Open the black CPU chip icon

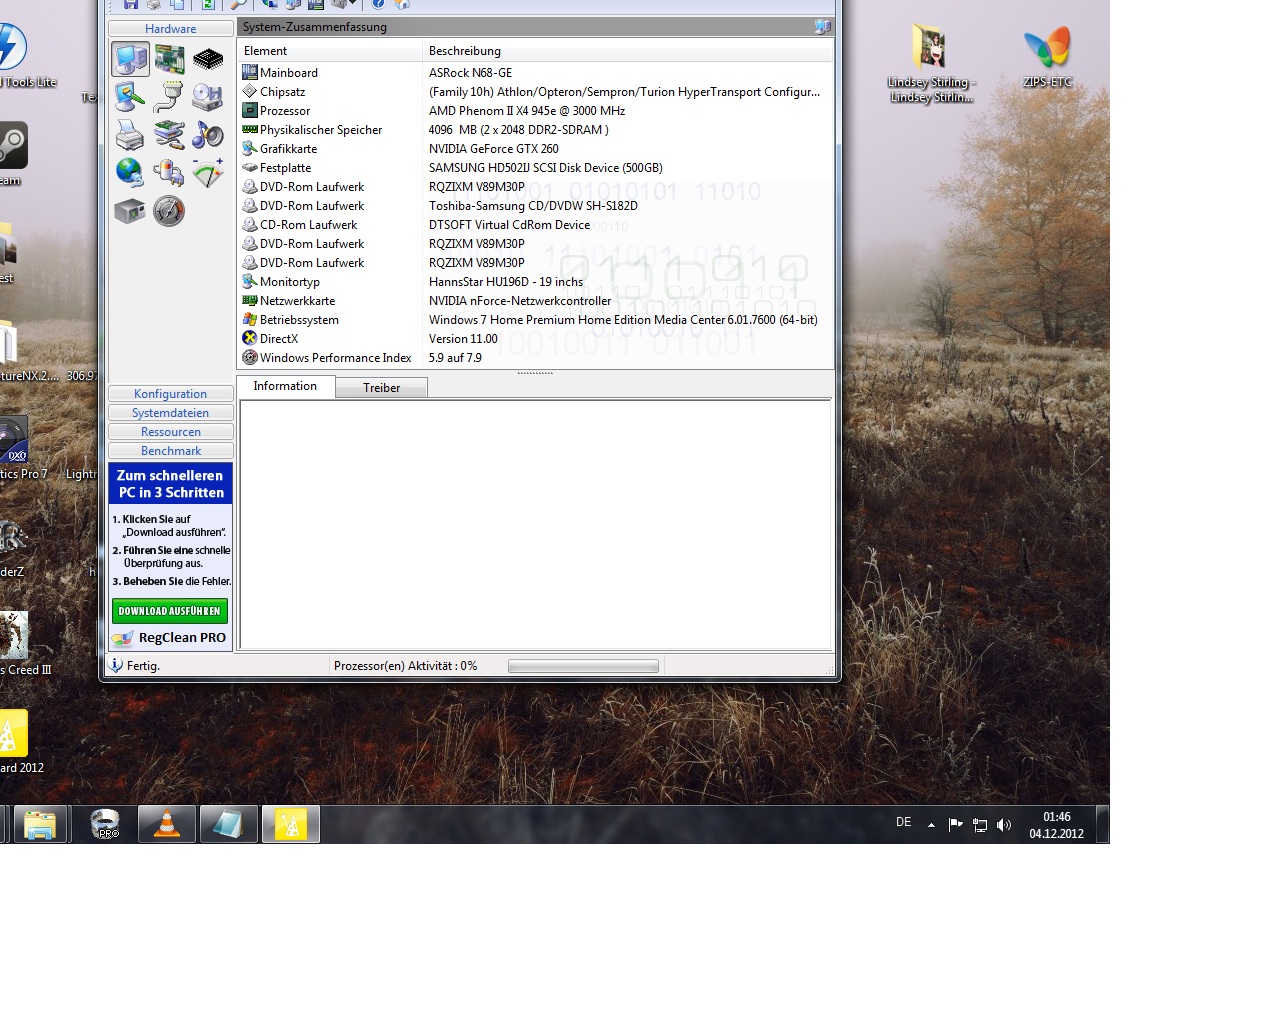tap(208, 59)
